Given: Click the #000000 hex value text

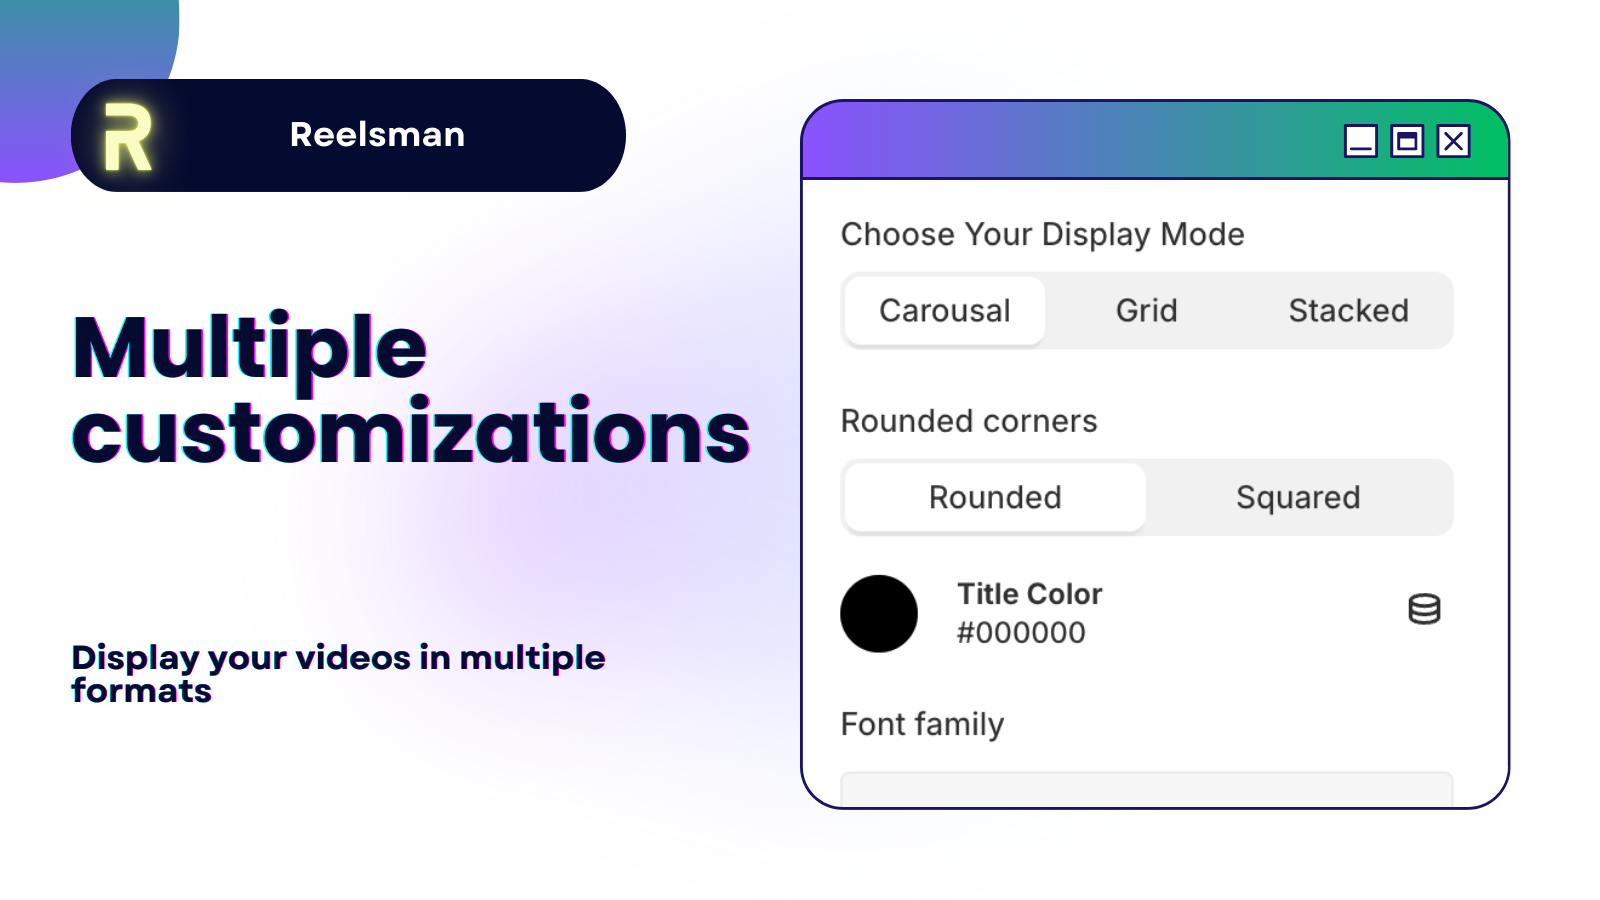Looking at the screenshot, I should point(1020,632).
